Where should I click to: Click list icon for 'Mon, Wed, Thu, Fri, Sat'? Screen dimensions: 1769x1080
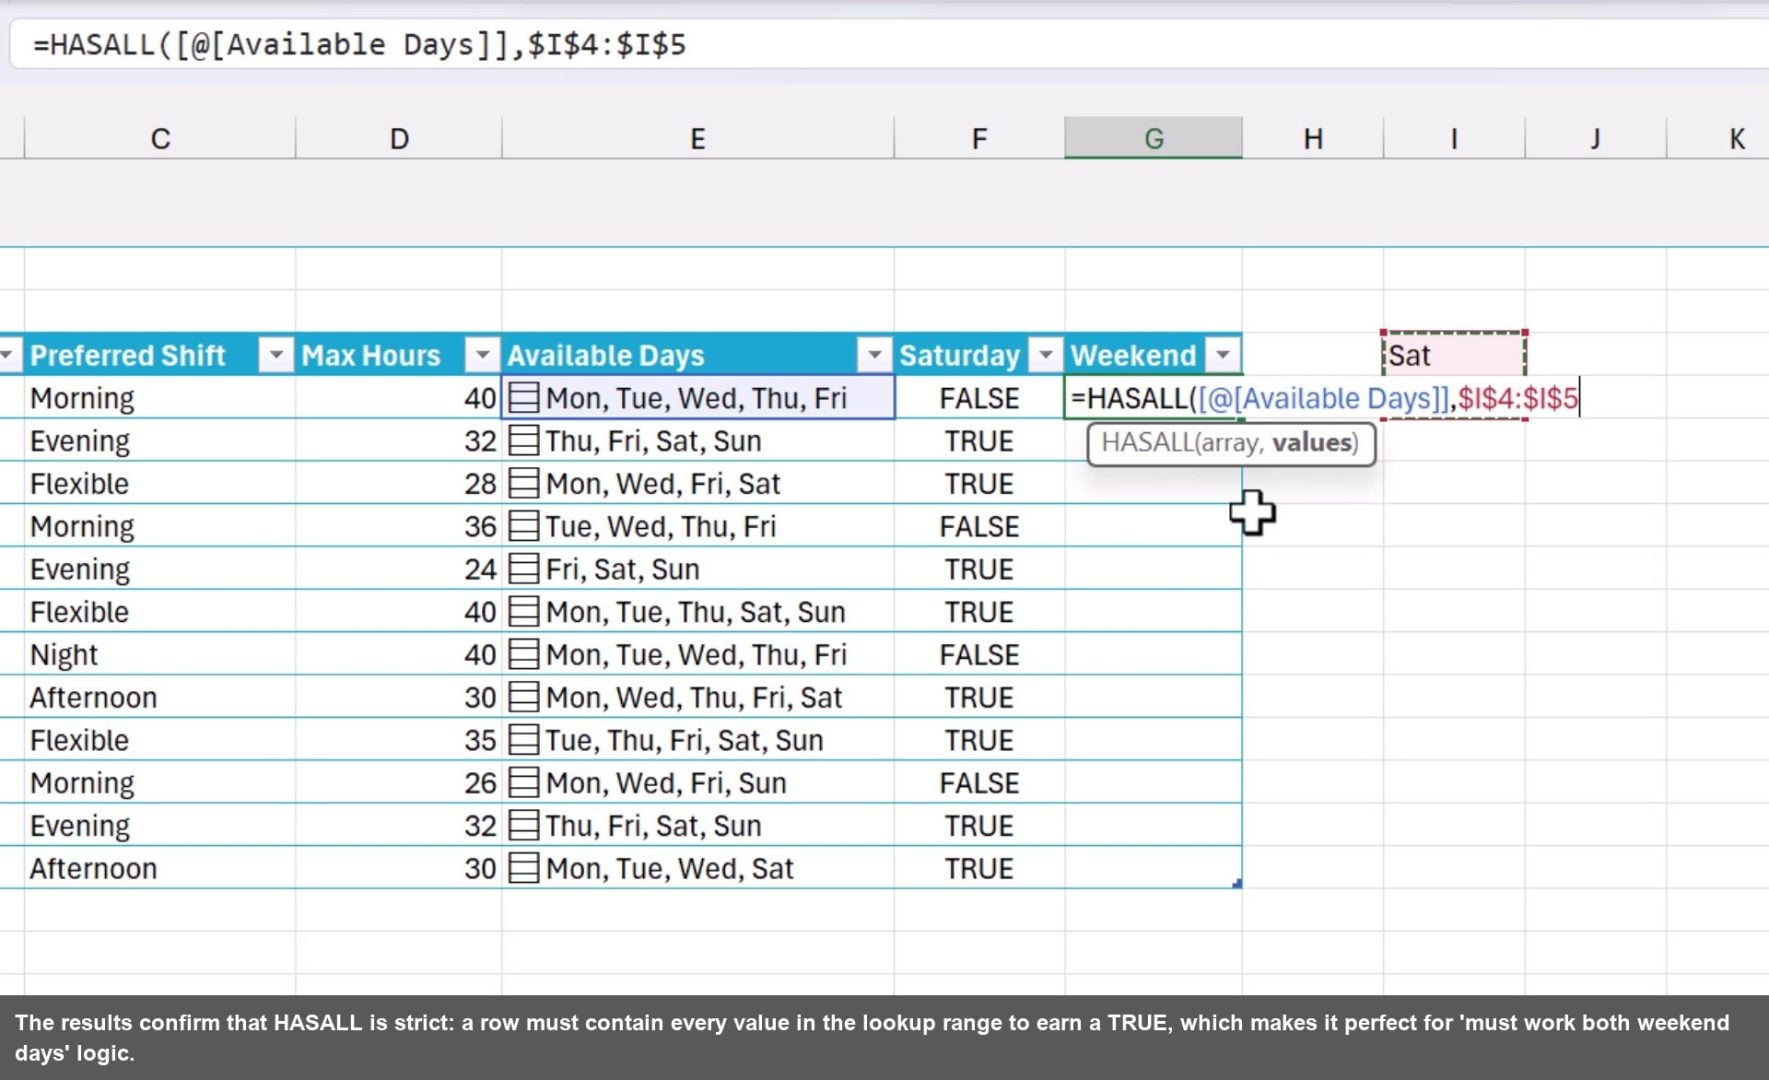523,697
